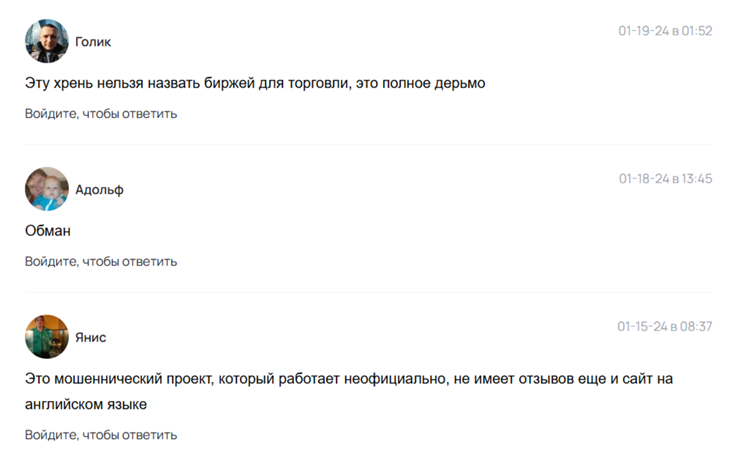
Task: Click the phrase 'это полное дерьмо'
Action: [420, 83]
